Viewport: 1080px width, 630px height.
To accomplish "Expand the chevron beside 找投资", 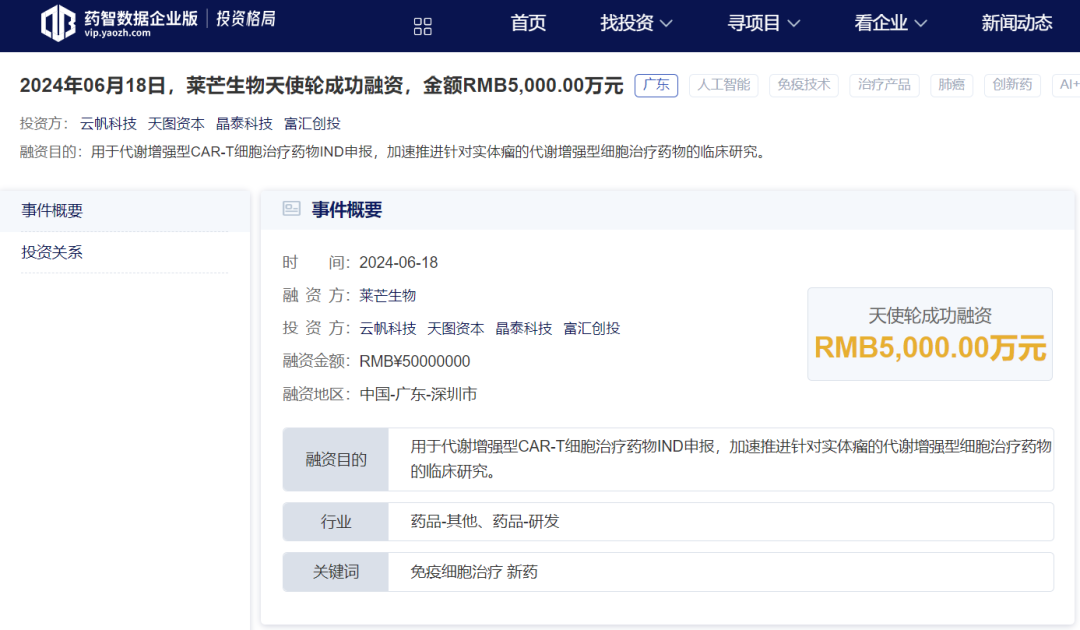I will click(666, 24).
